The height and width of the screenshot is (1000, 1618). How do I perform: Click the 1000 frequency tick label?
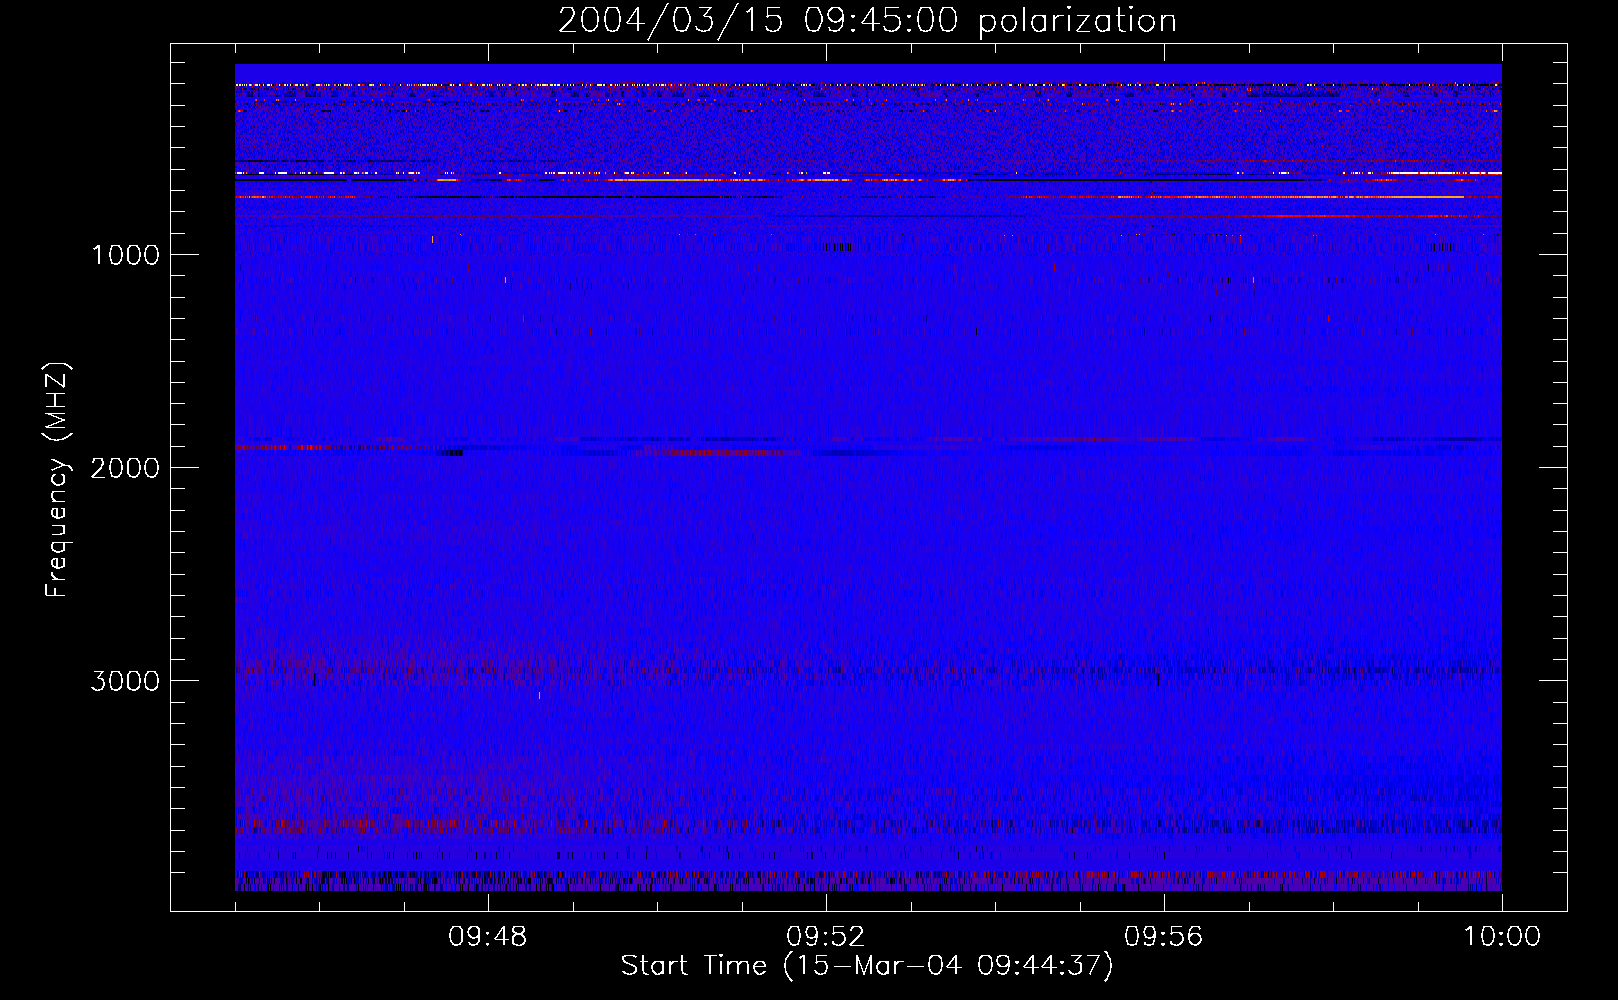125,255
